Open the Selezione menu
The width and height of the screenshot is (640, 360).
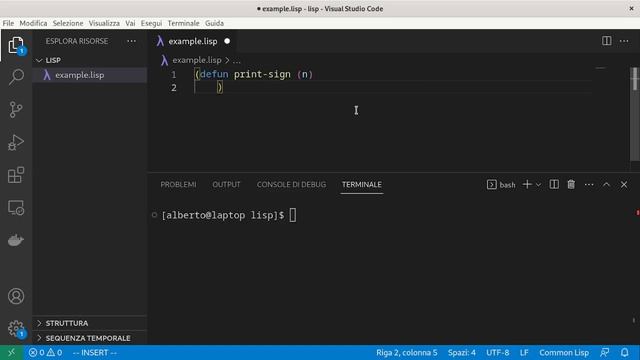pos(68,23)
